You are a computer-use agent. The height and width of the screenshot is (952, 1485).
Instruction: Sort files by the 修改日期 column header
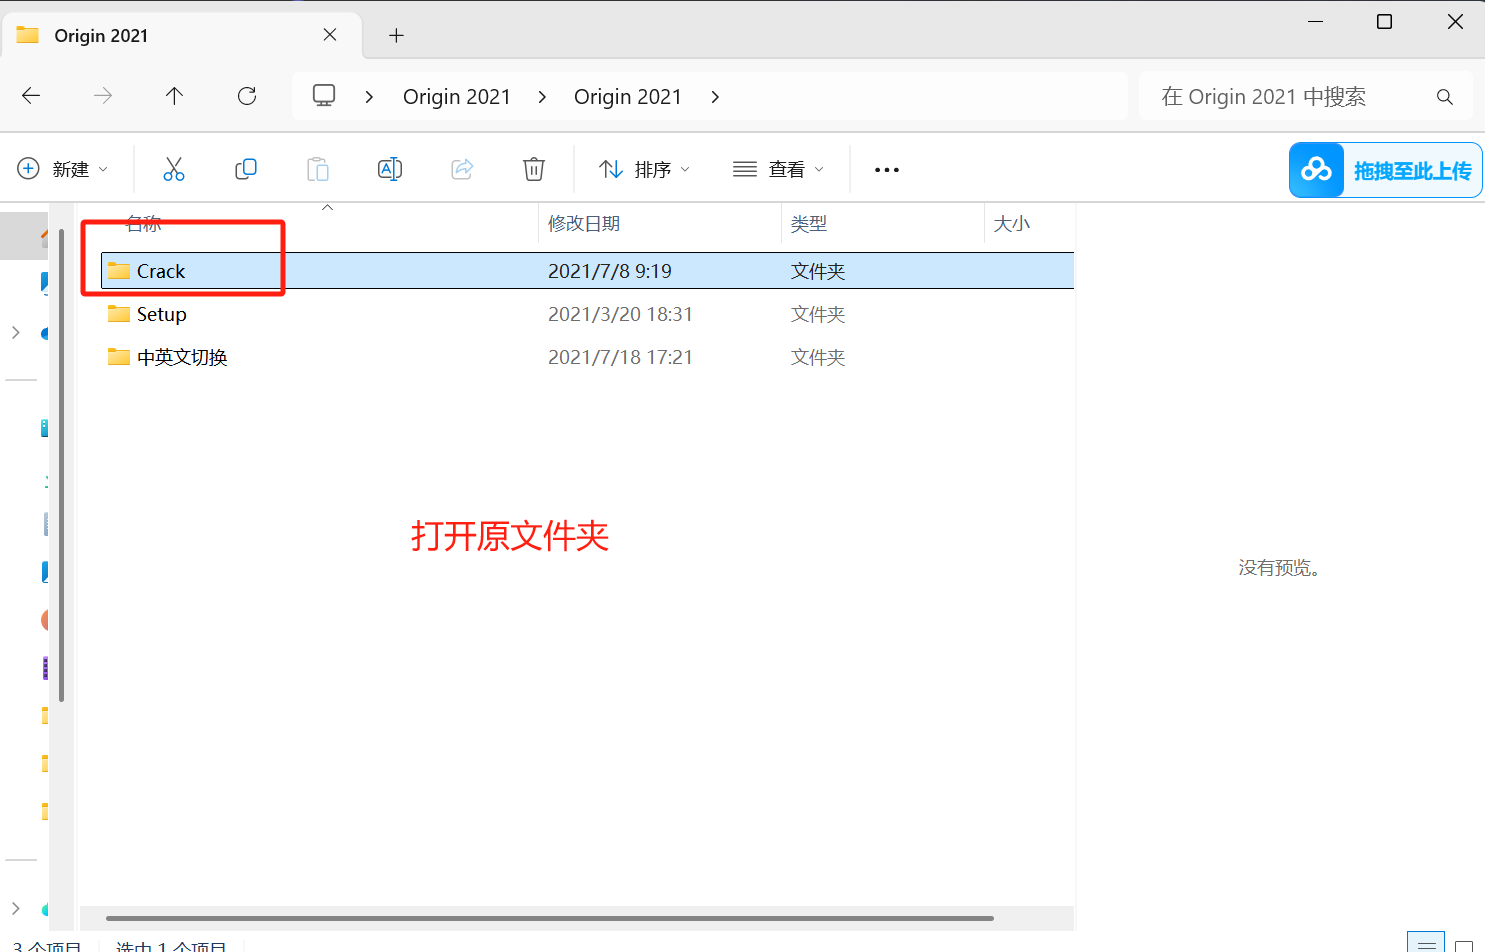pyautogui.click(x=585, y=223)
